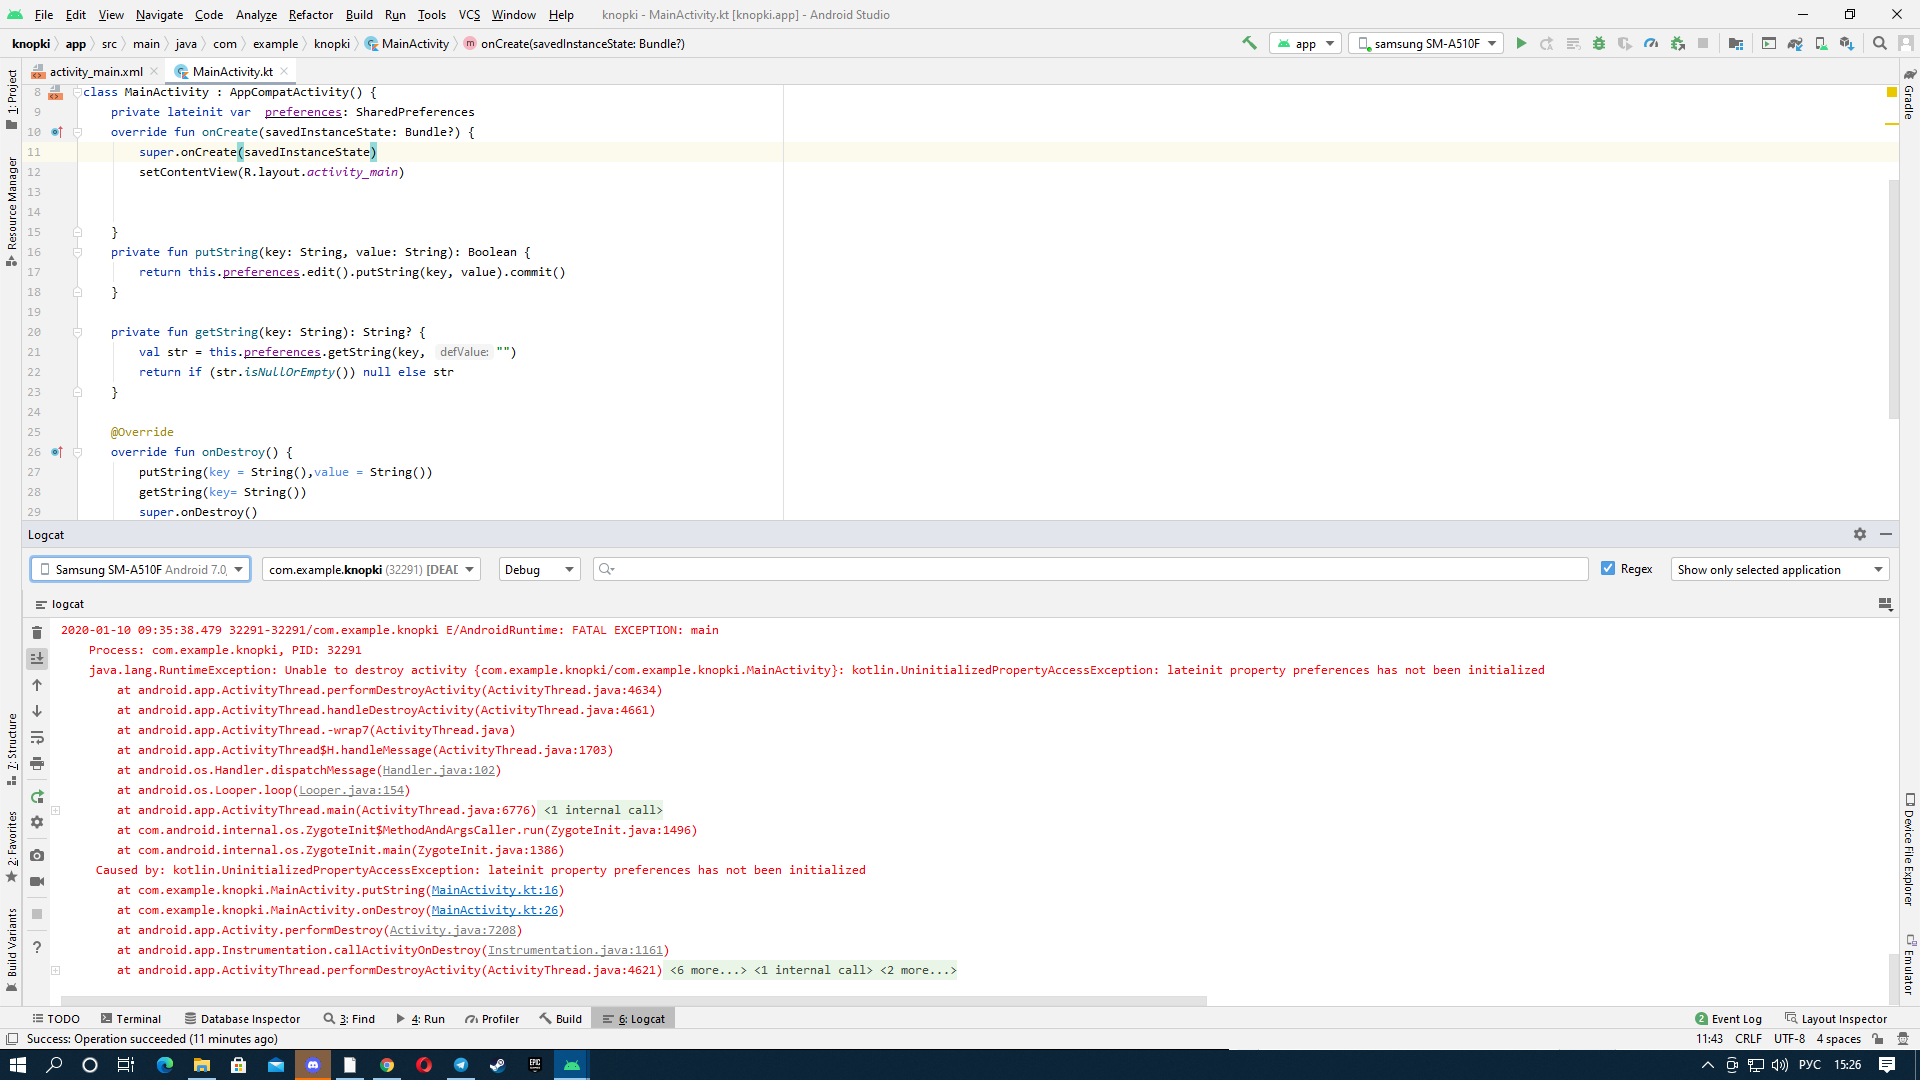
Task: Switch to the activity_main.xml tab
Action: 96,71
